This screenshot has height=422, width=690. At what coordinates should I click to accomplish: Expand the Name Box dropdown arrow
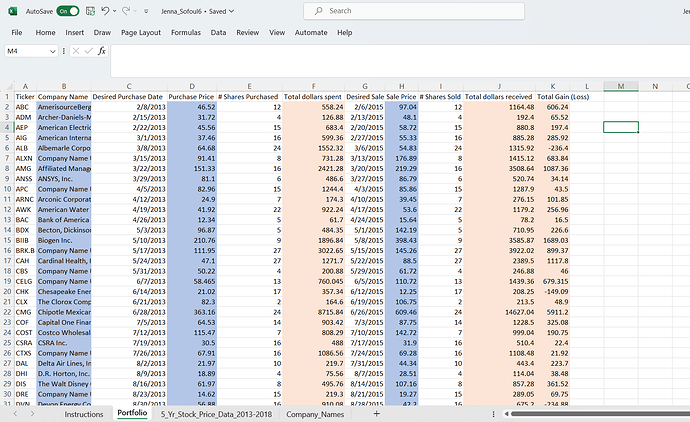pos(53,51)
